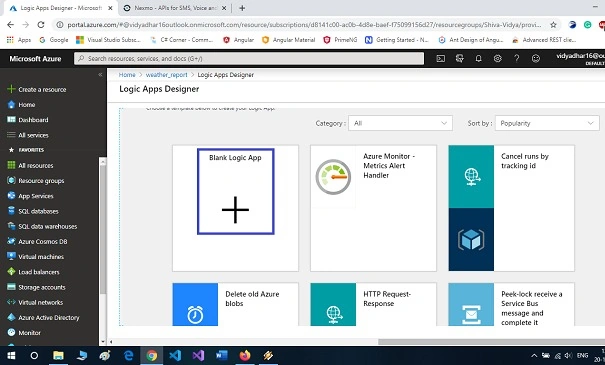Click the Virtual networks icon
This screenshot has width=605, height=365.
(x=11, y=302)
